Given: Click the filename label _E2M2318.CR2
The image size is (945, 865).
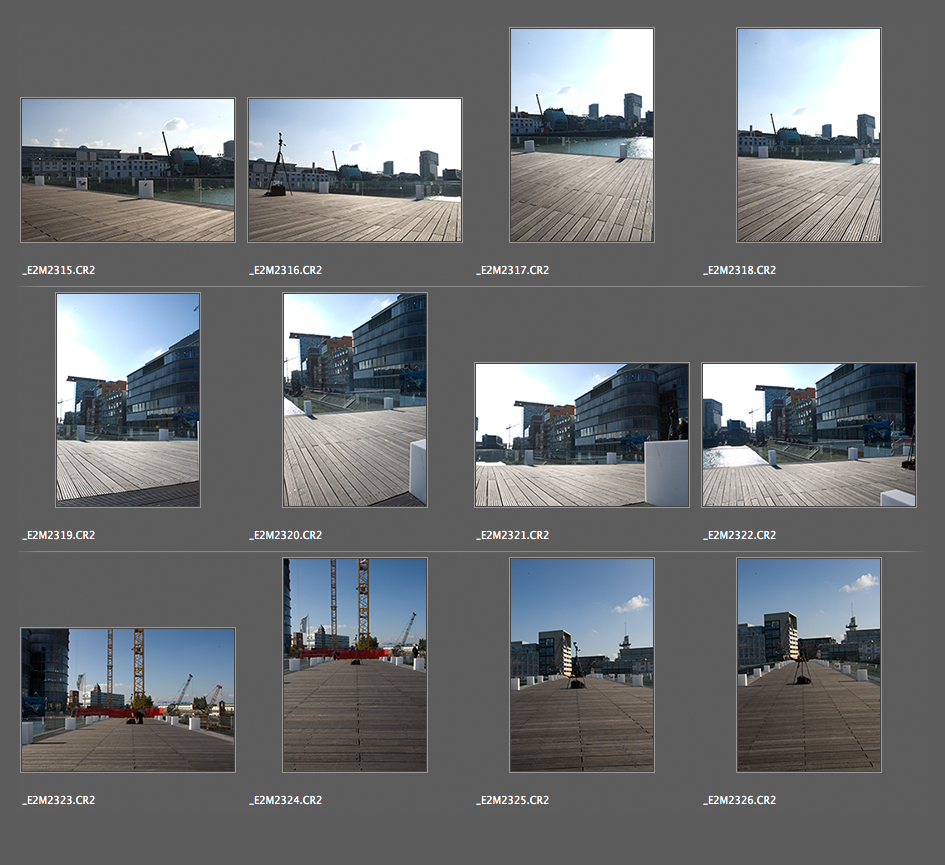Looking at the screenshot, I should click(740, 270).
